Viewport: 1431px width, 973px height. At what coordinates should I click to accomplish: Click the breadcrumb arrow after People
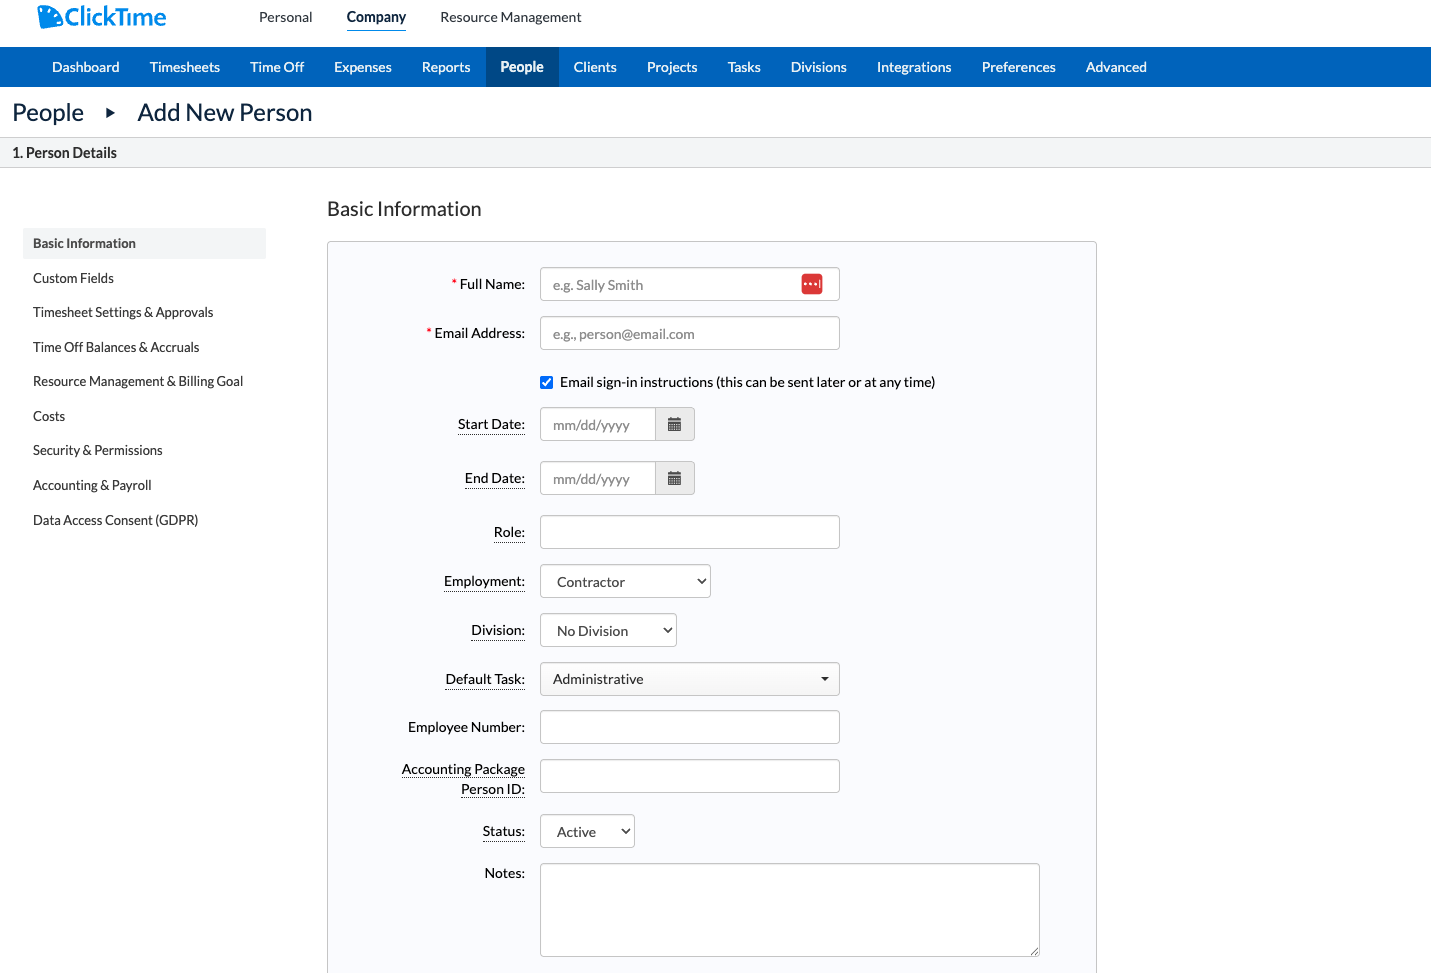click(110, 113)
